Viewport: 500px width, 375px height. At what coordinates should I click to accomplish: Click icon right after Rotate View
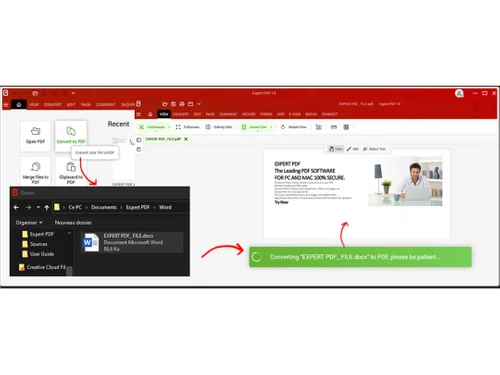pyautogui.click(x=319, y=127)
